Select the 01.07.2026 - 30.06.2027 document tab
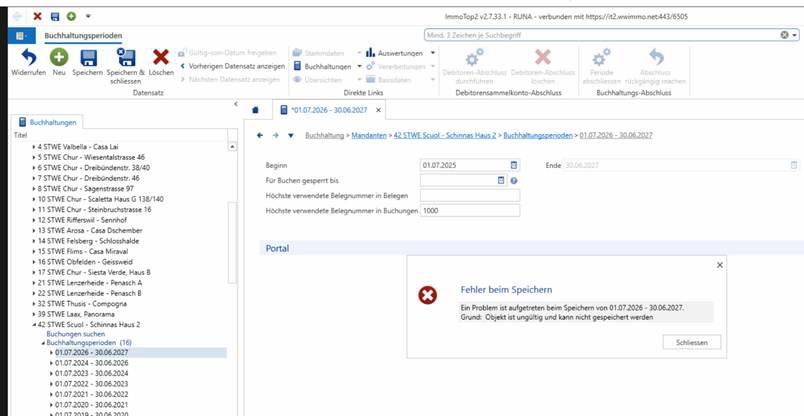This screenshot has height=416, width=804. (328, 110)
